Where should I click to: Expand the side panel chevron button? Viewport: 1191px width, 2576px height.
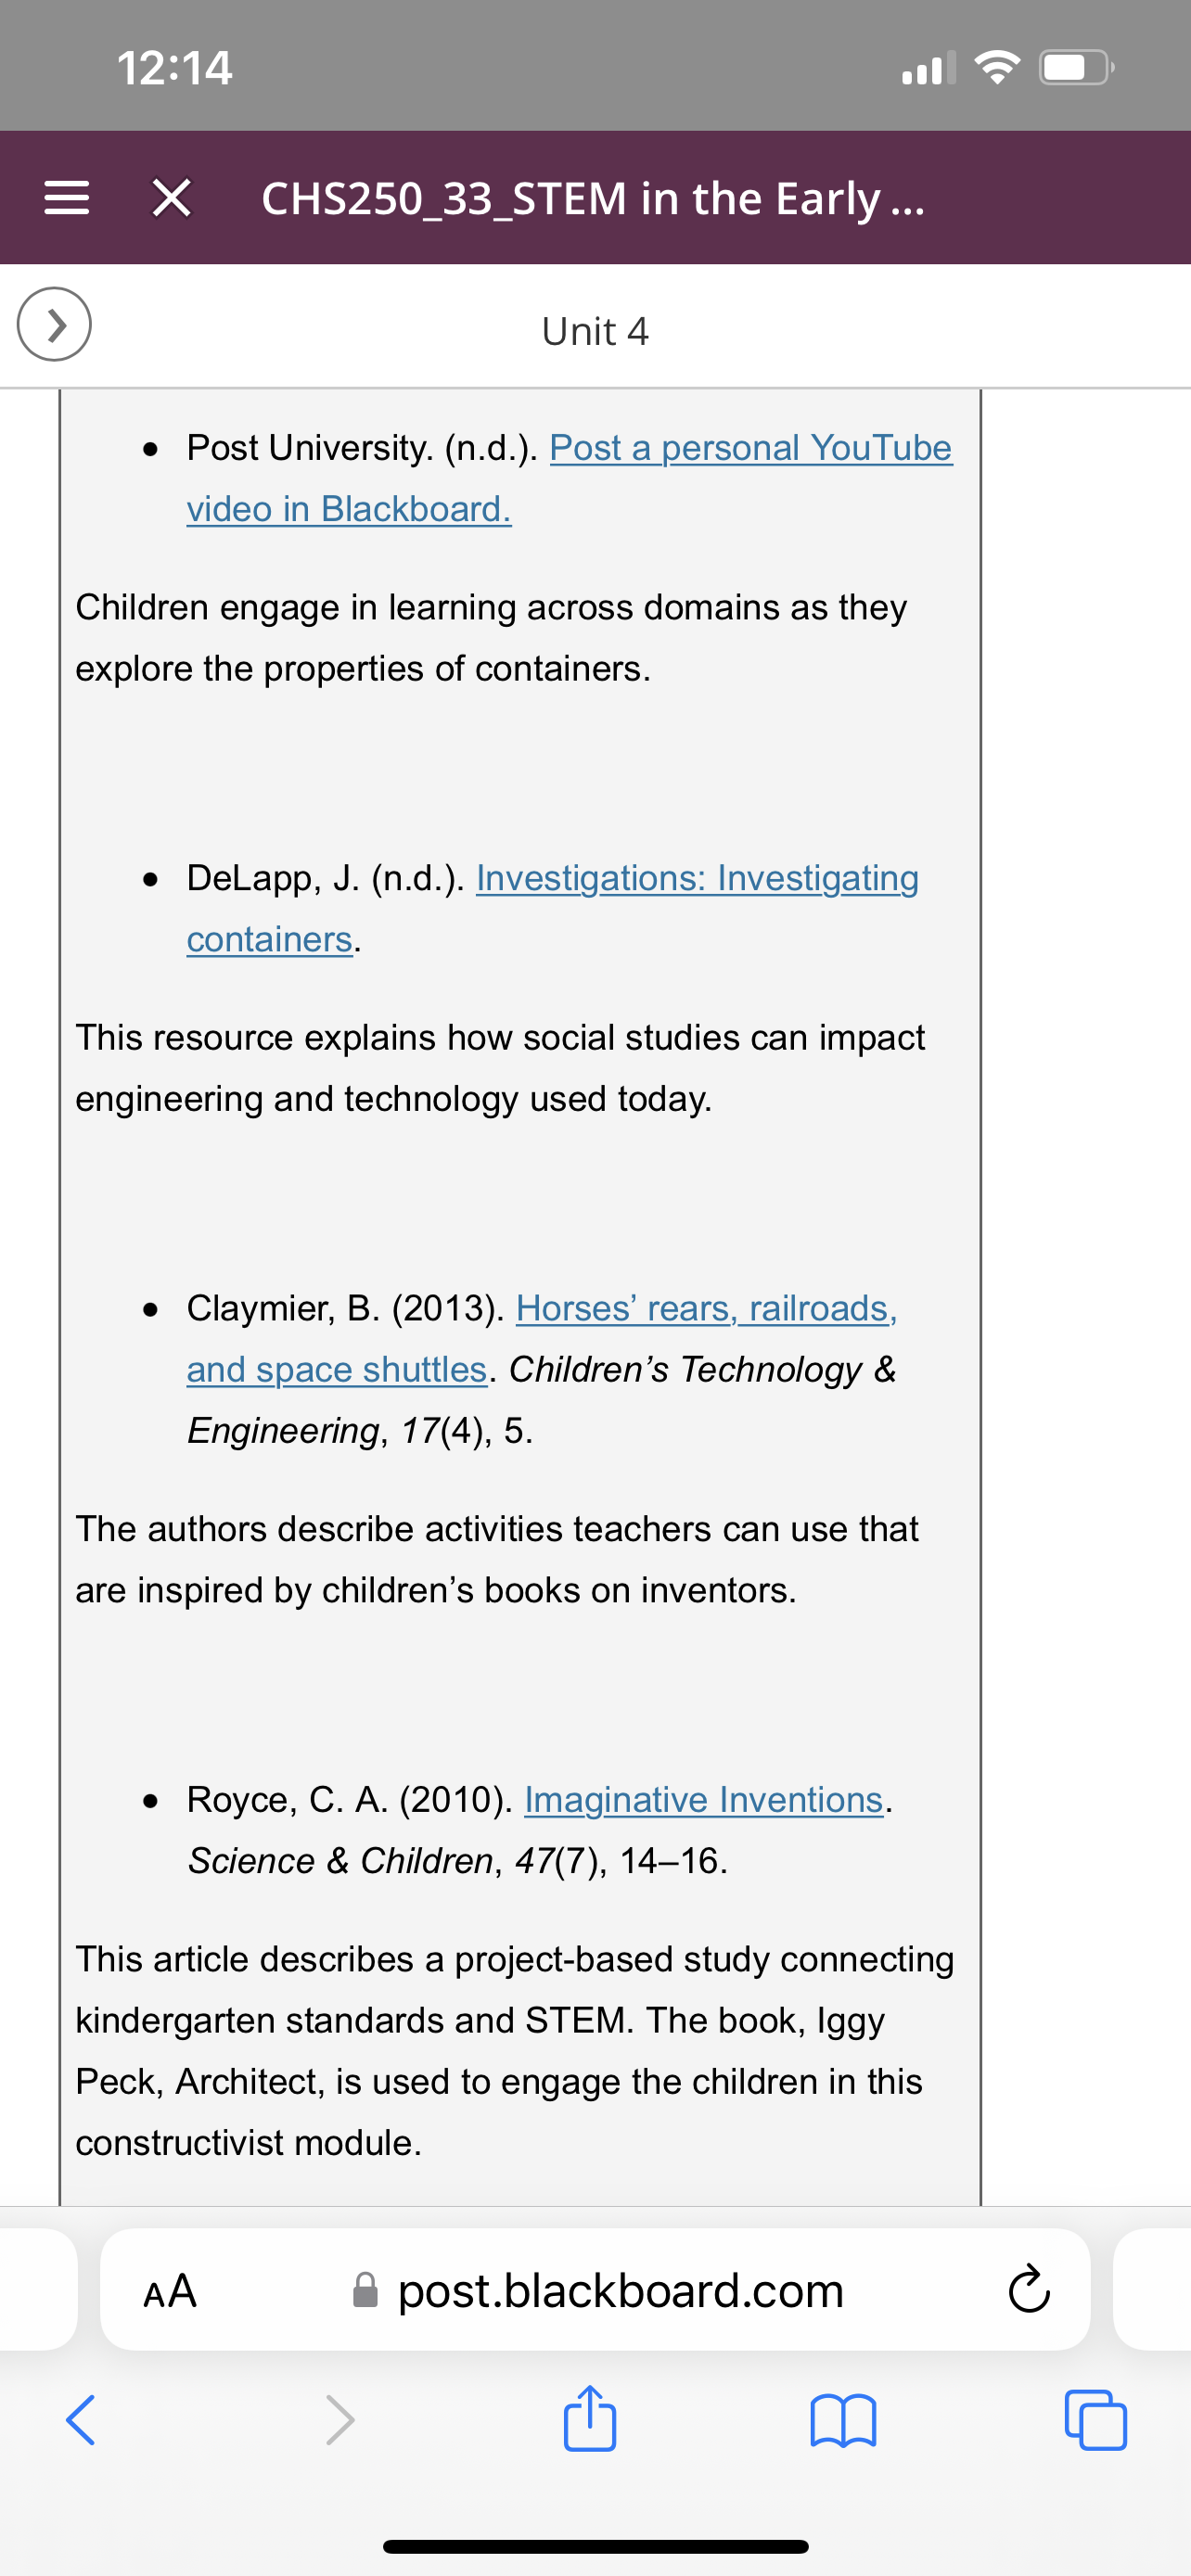tap(54, 324)
